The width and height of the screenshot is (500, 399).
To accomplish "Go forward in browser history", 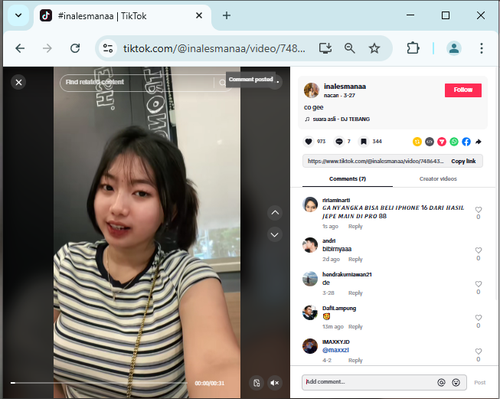I will pos(47,48).
